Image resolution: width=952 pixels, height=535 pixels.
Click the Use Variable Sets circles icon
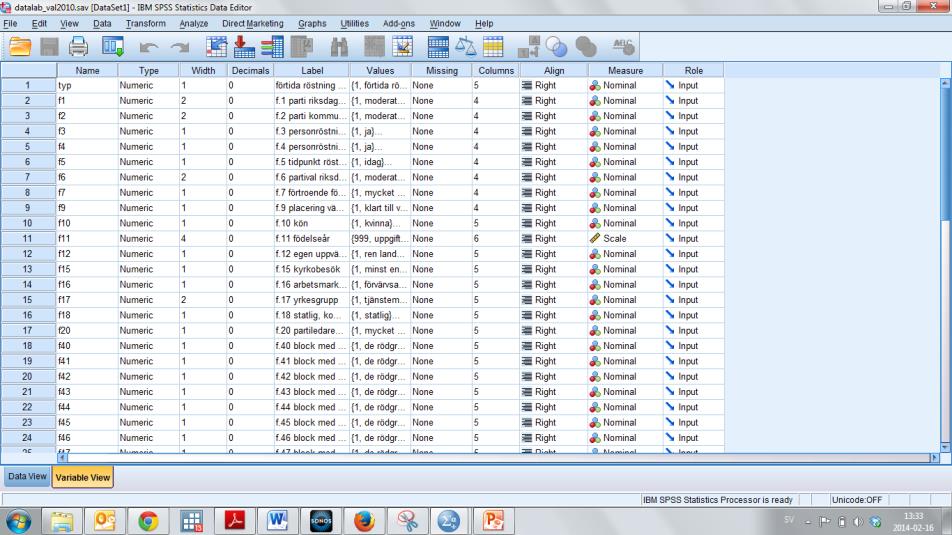pyautogui.click(x=556, y=47)
